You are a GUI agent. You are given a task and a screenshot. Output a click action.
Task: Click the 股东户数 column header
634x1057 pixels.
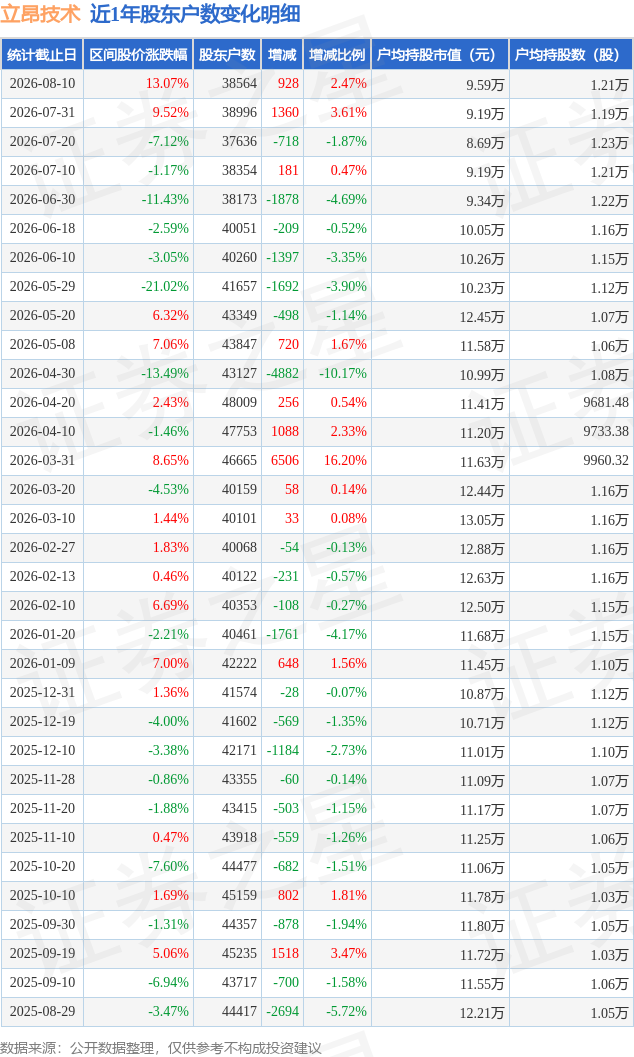click(x=227, y=55)
